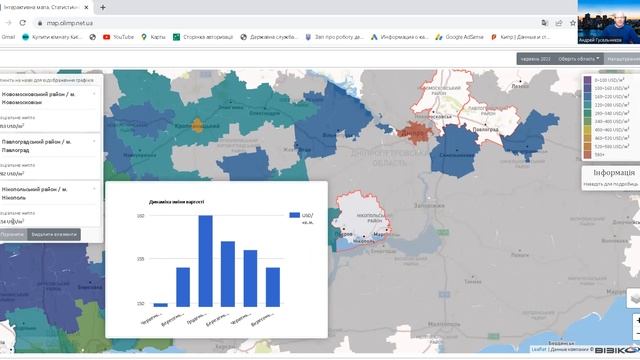Click the 580+ legend swatch
The image size is (640, 360).
587,155
